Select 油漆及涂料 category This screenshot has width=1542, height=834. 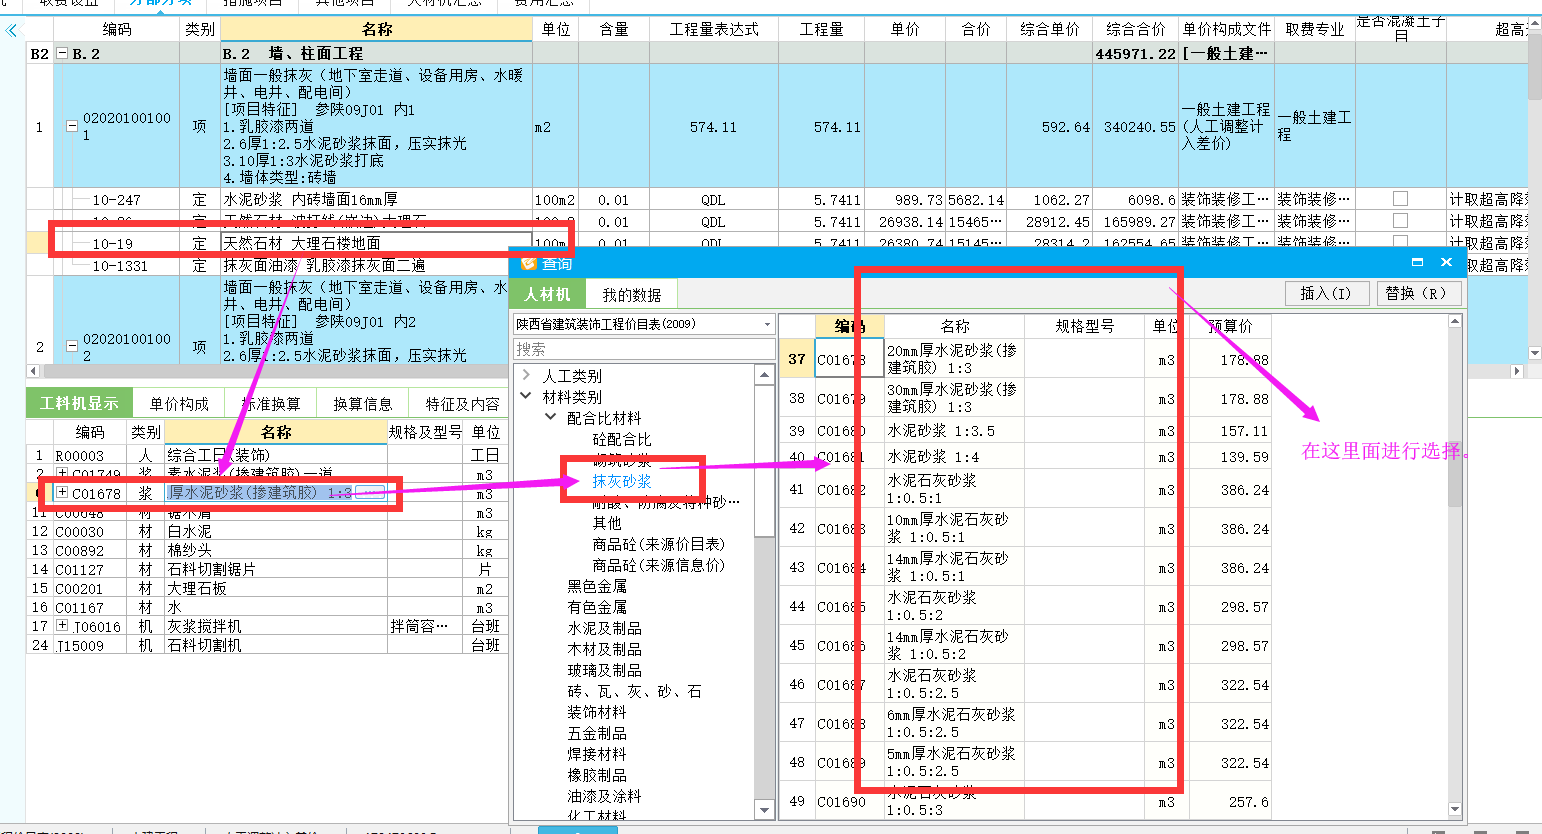pos(605,796)
